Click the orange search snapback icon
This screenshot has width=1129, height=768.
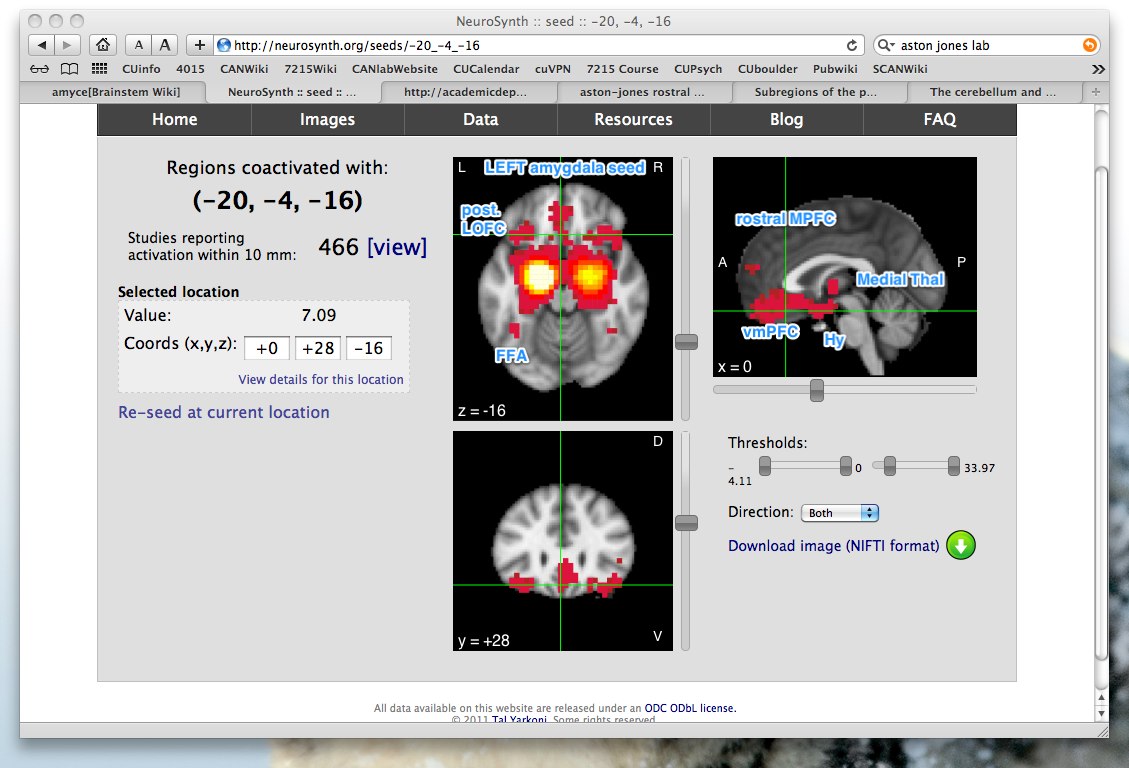(x=1090, y=45)
